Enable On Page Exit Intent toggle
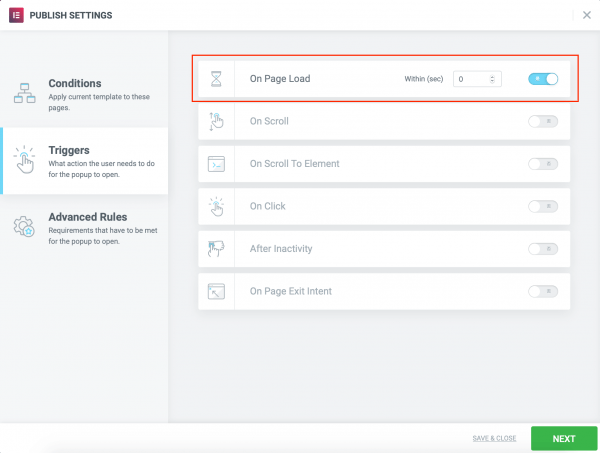 (543, 291)
